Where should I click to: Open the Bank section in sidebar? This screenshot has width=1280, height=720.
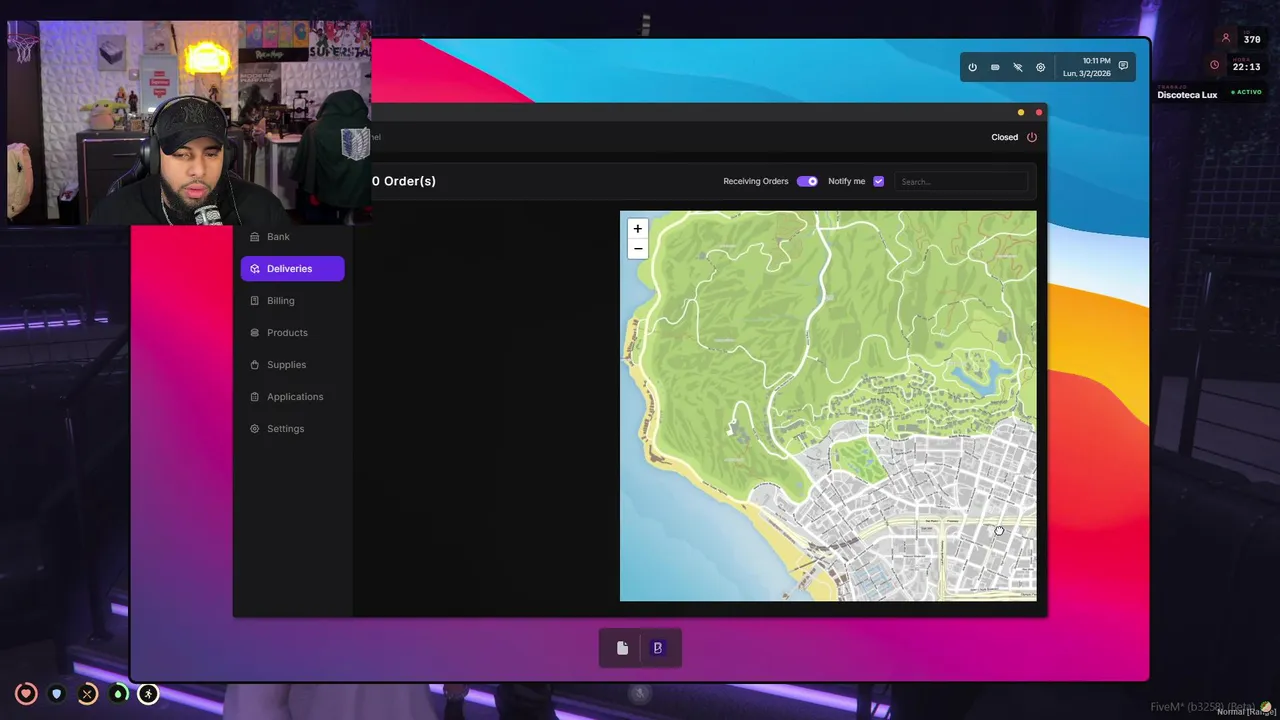[x=292, y=237]
